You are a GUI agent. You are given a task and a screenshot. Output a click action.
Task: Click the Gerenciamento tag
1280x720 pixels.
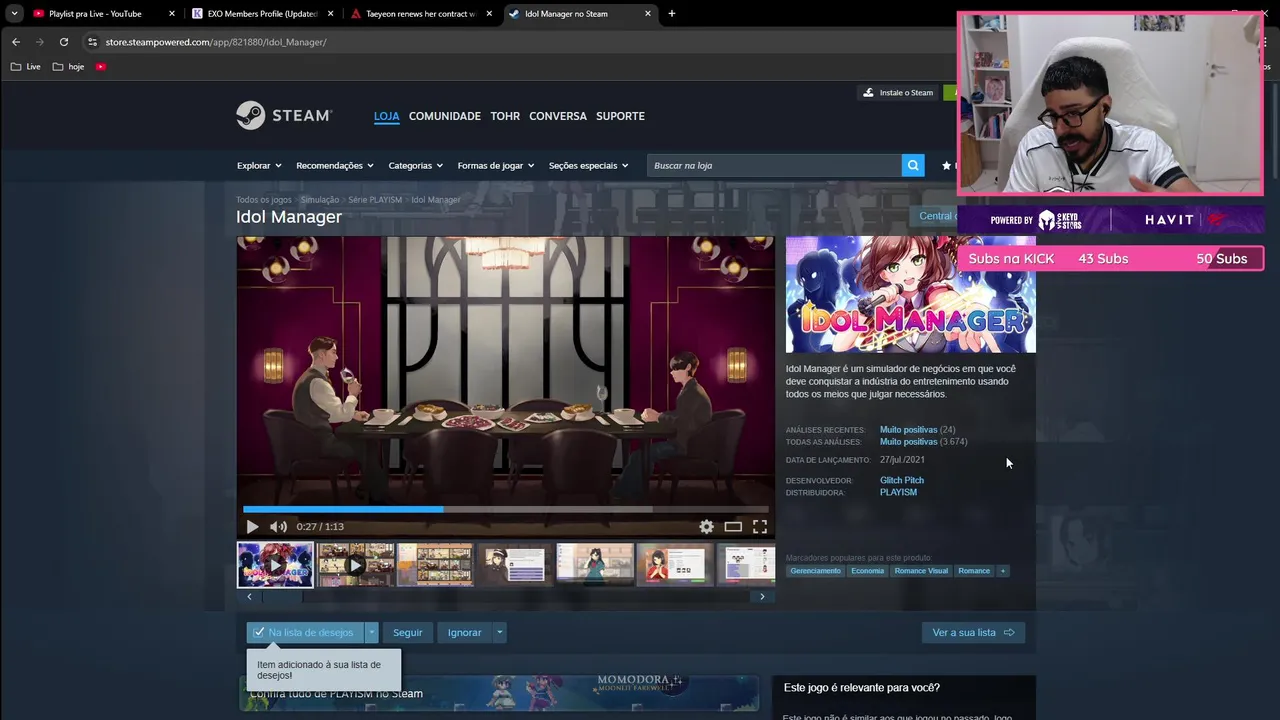[x=815, y=571]
